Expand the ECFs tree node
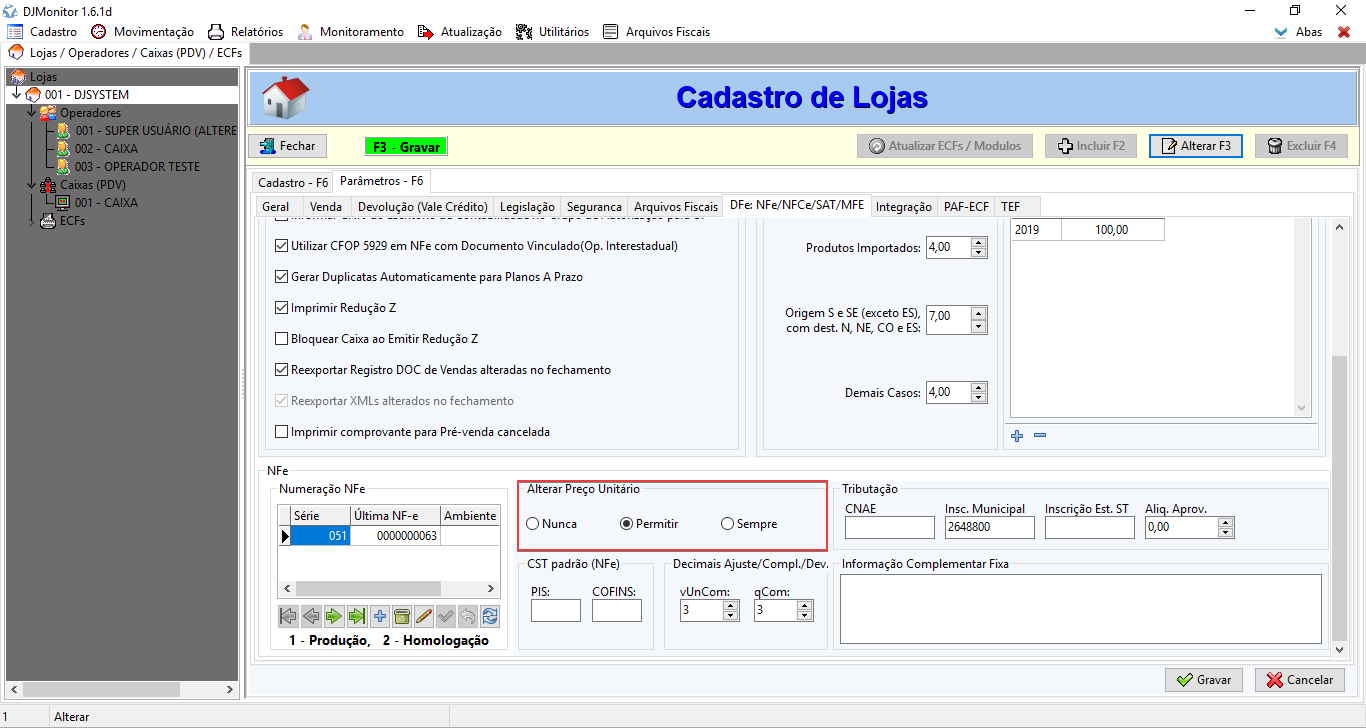The width and height of the screenshot is (1366, 728). point(32,221)
